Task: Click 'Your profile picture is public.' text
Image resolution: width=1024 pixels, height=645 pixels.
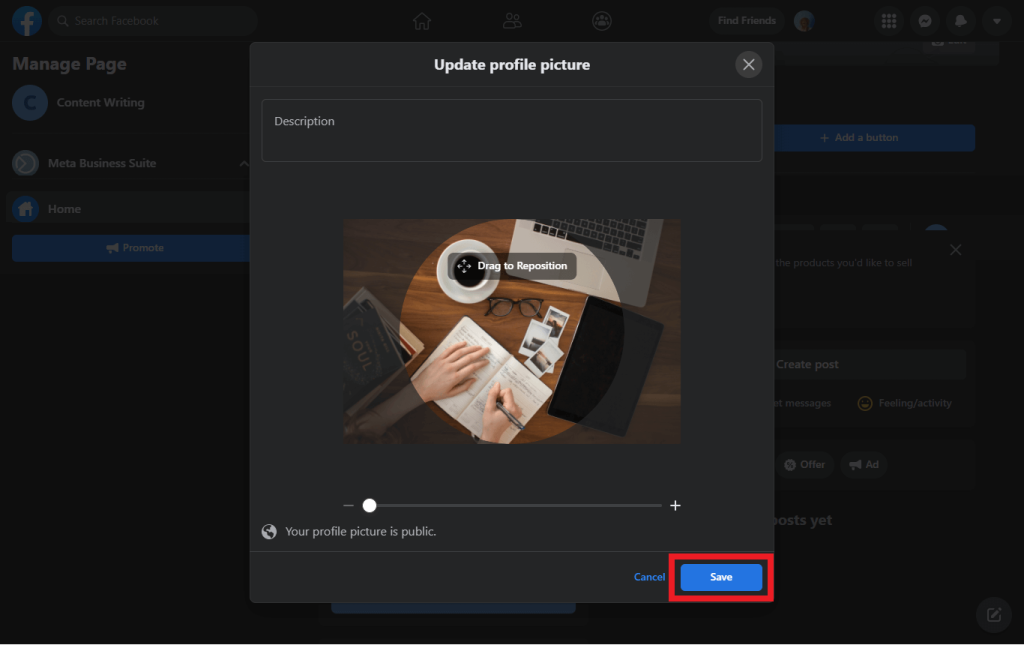Action: tap(360, 531)
